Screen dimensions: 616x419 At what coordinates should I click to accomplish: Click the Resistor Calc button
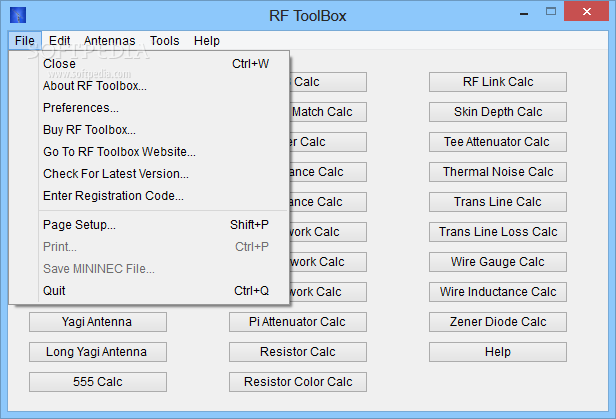tap(298, 352)
